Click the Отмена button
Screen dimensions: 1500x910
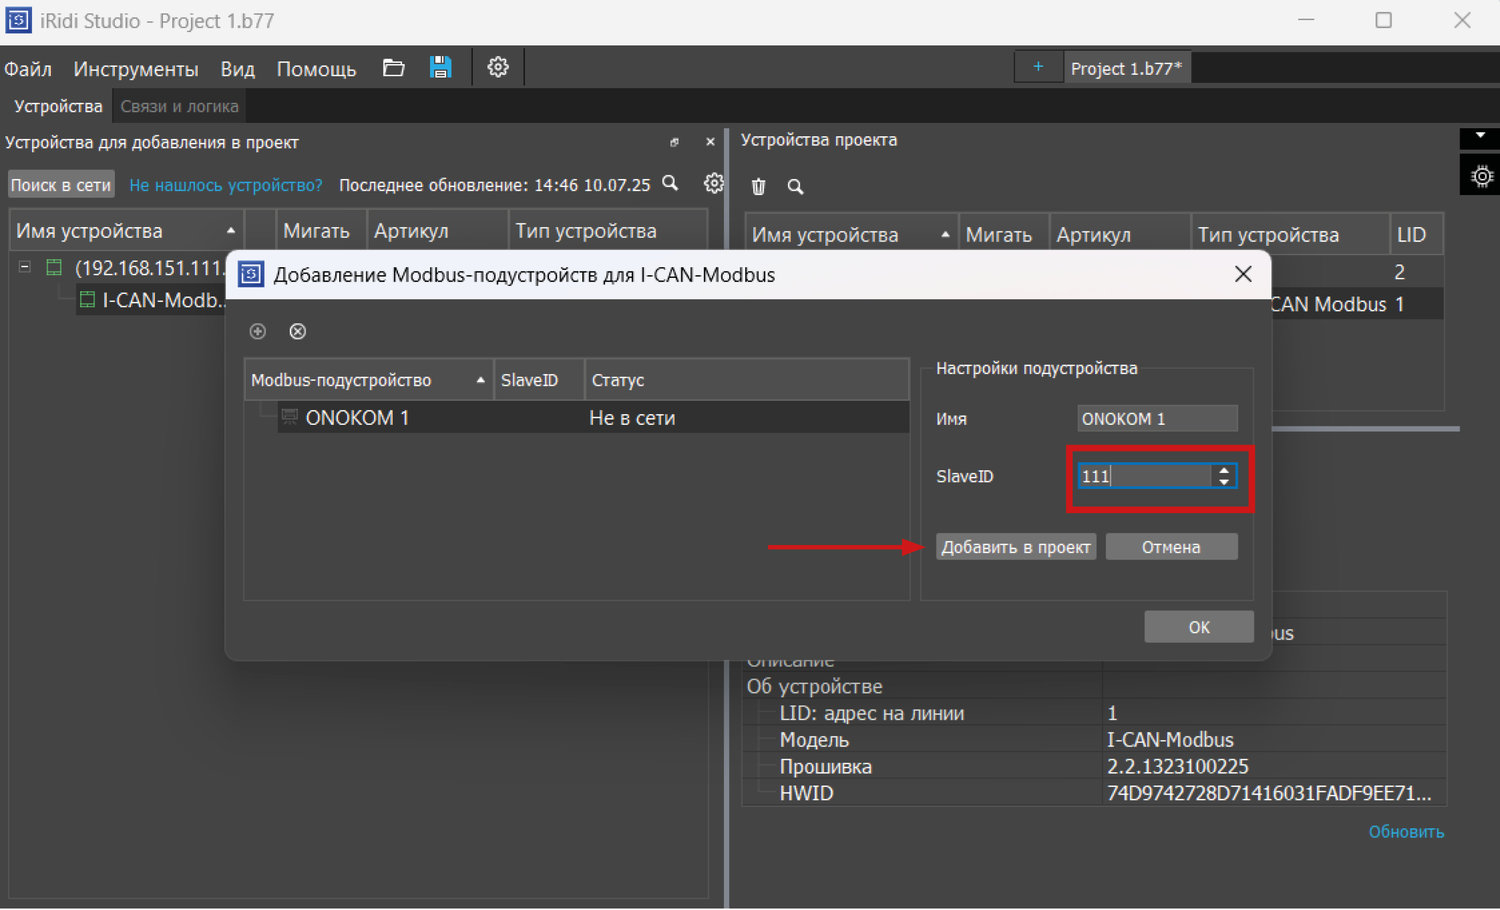(1171, 547)
